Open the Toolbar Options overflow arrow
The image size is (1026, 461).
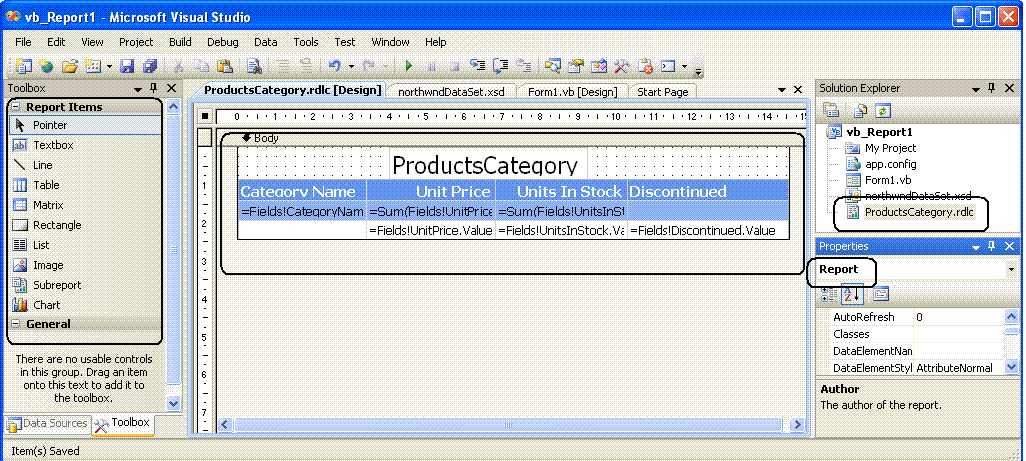click(x=699, y=70)
